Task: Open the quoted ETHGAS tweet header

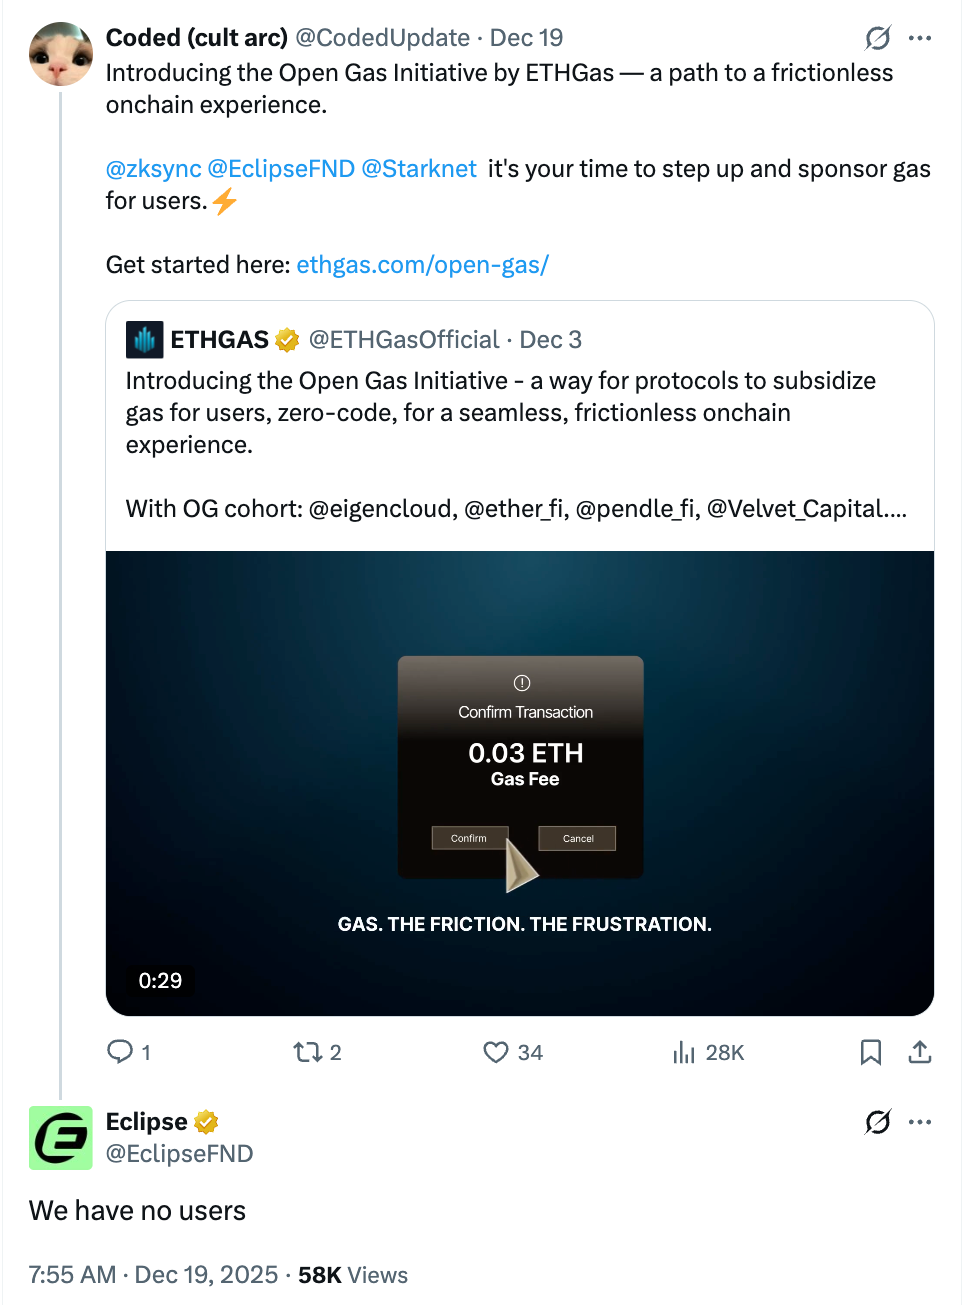Action: (x=354, y=340)
